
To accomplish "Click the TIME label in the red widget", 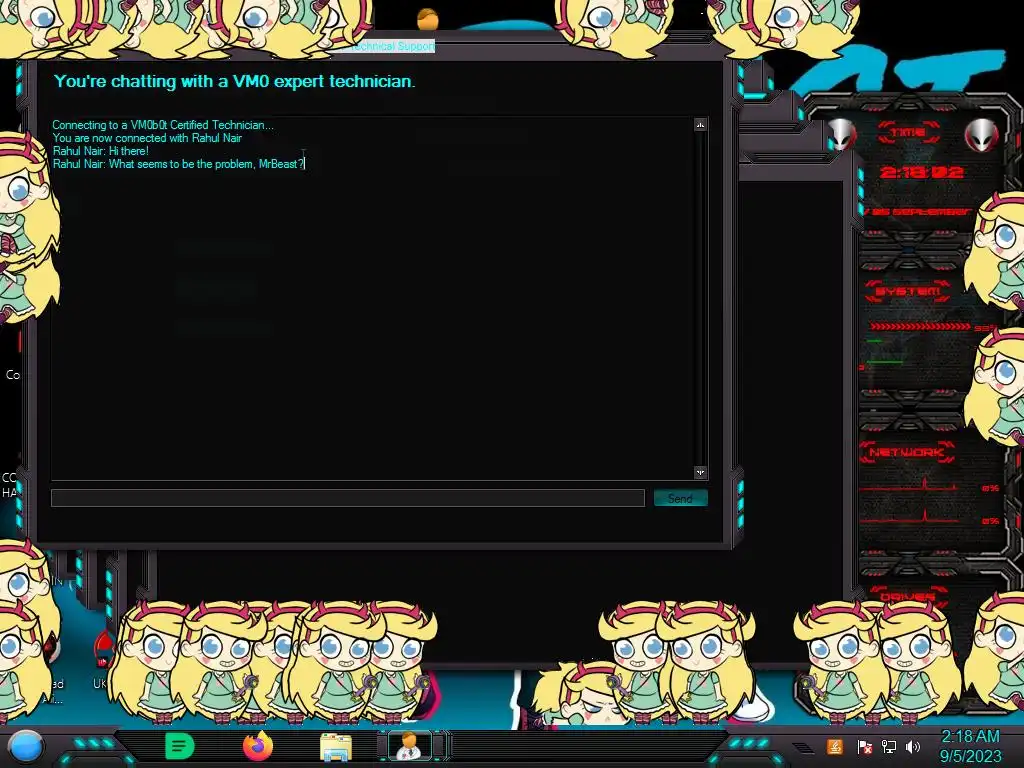I will pyautogui.click(x=908, y=133).
